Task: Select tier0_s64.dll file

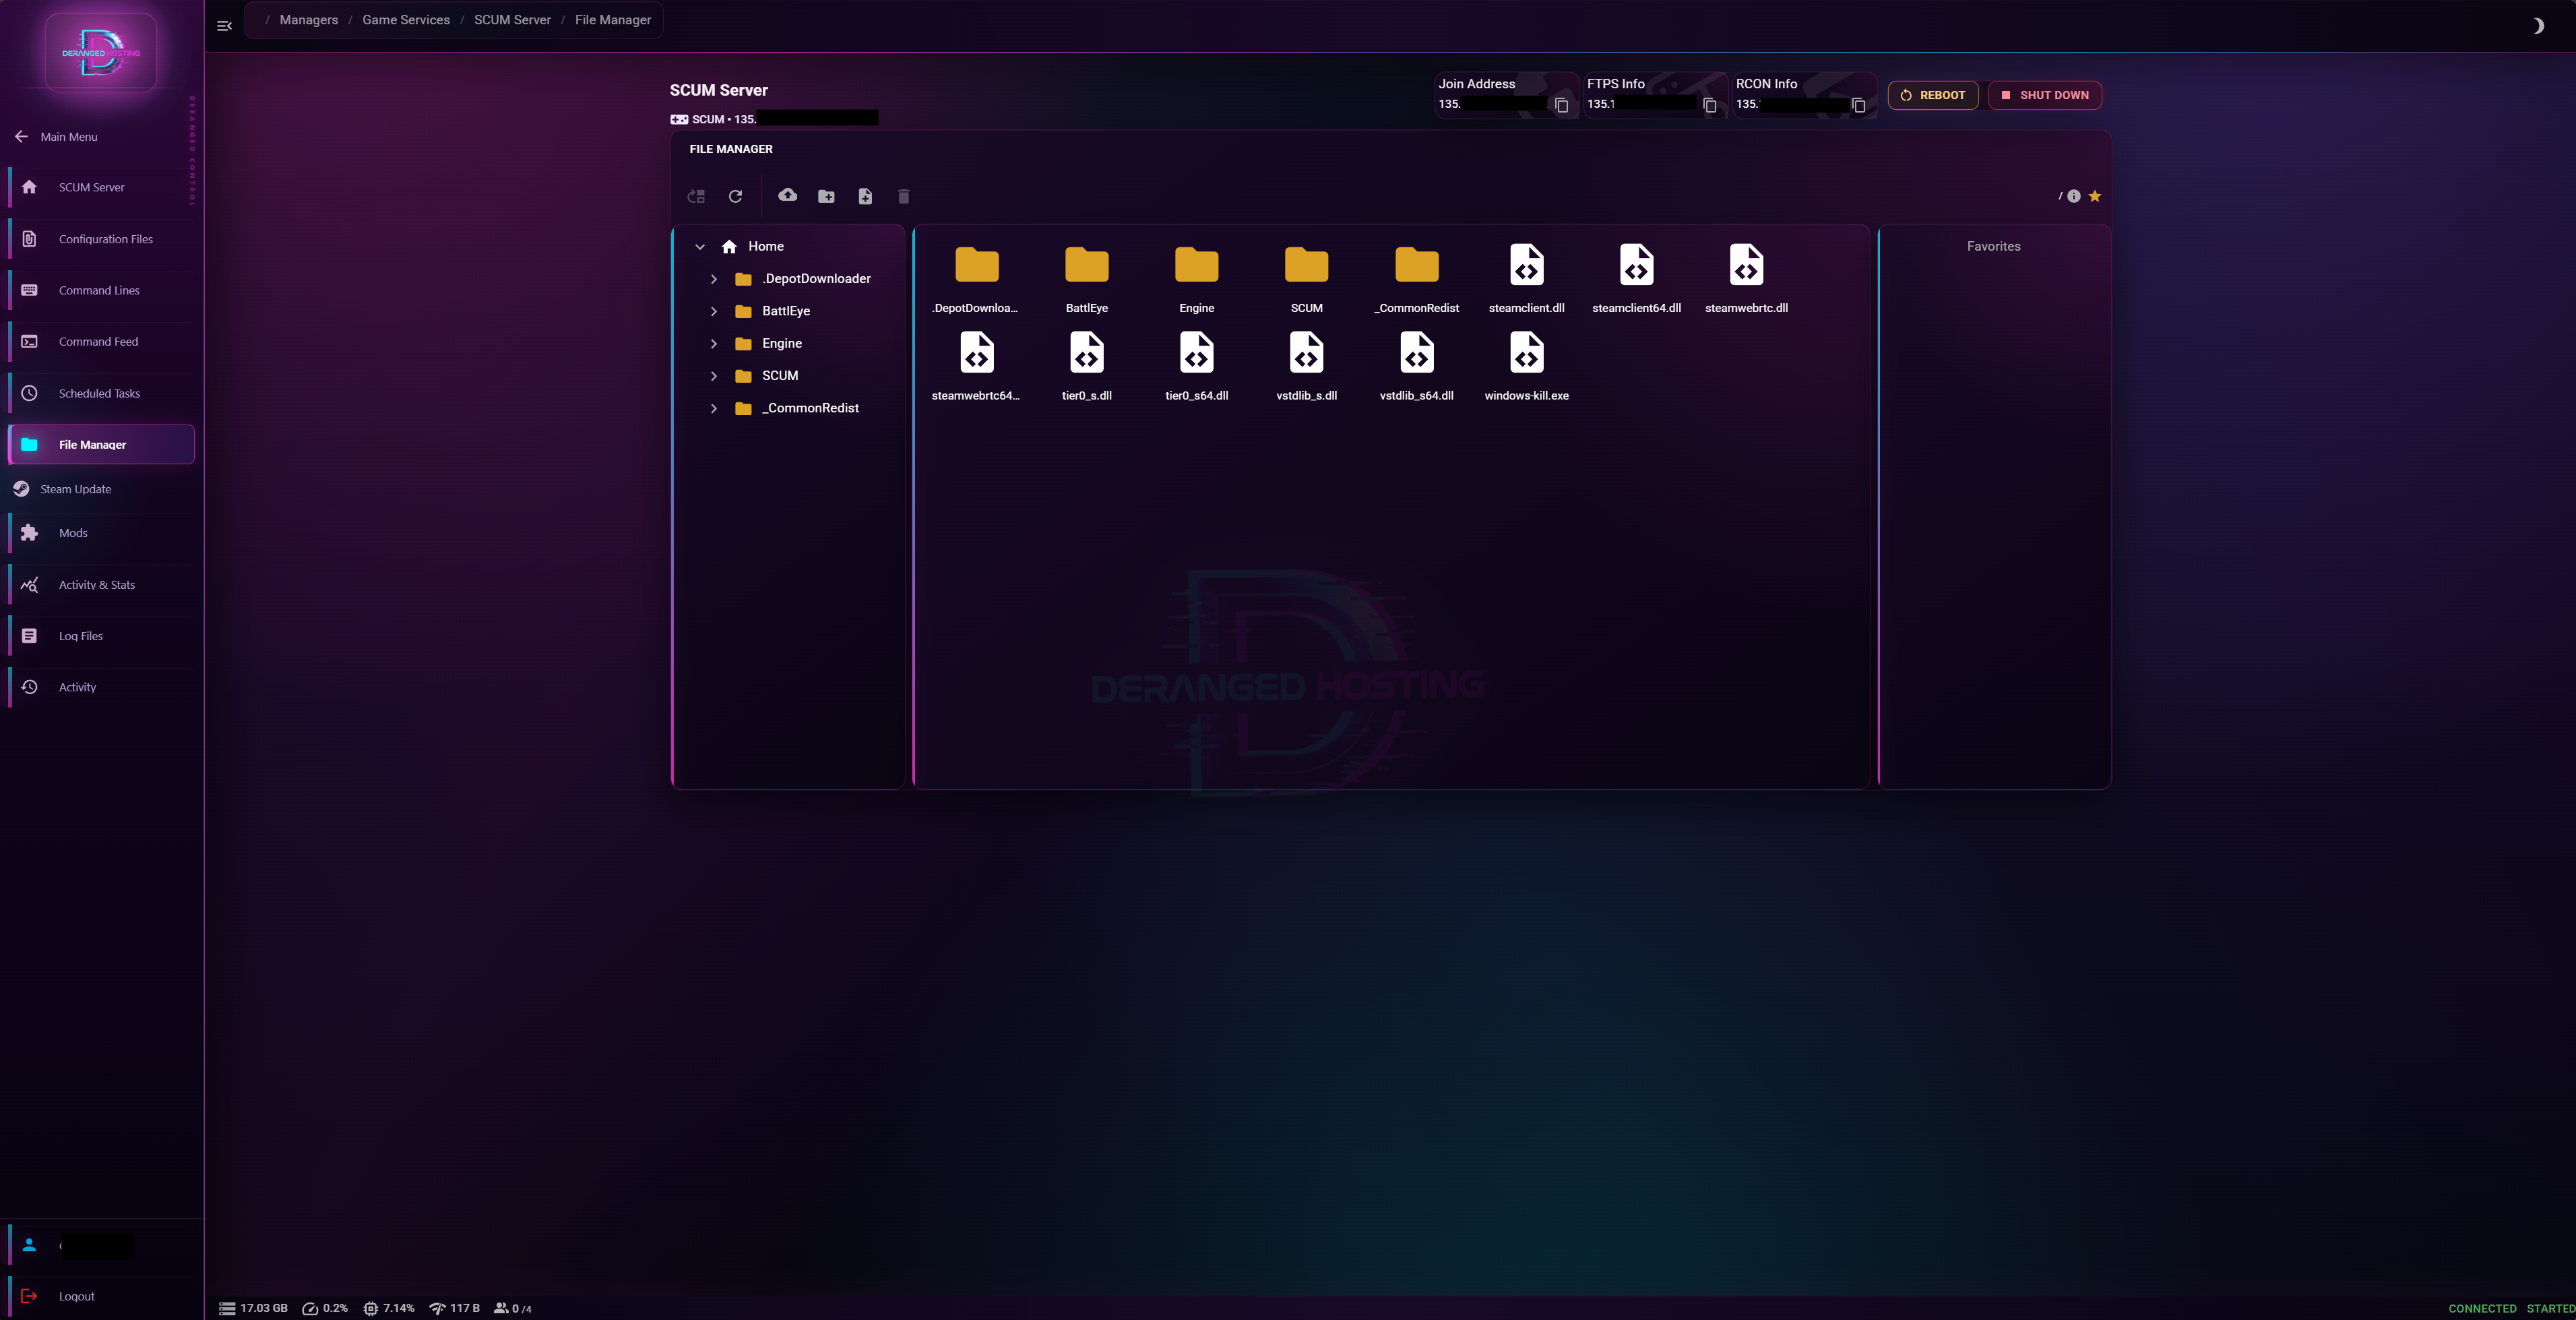Action: coord(1196,365)
